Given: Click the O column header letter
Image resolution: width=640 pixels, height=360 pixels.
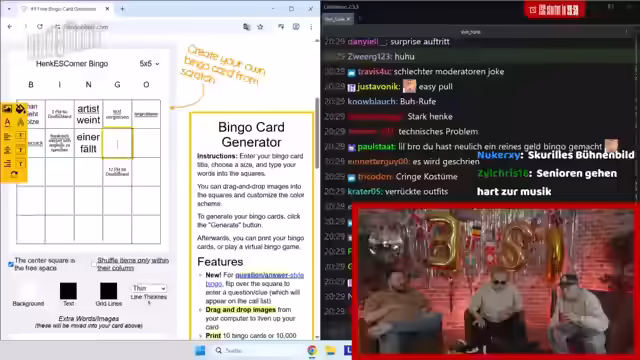Looking at the screenshot, I should point(146,84).
